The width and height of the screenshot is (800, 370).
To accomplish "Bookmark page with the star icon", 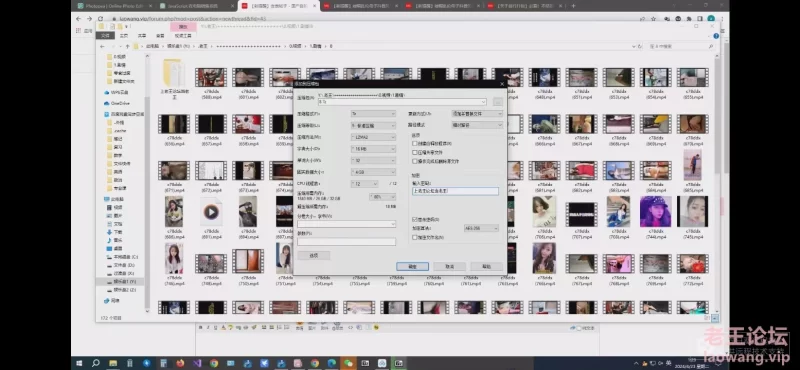I will click(x=654, y=19).
